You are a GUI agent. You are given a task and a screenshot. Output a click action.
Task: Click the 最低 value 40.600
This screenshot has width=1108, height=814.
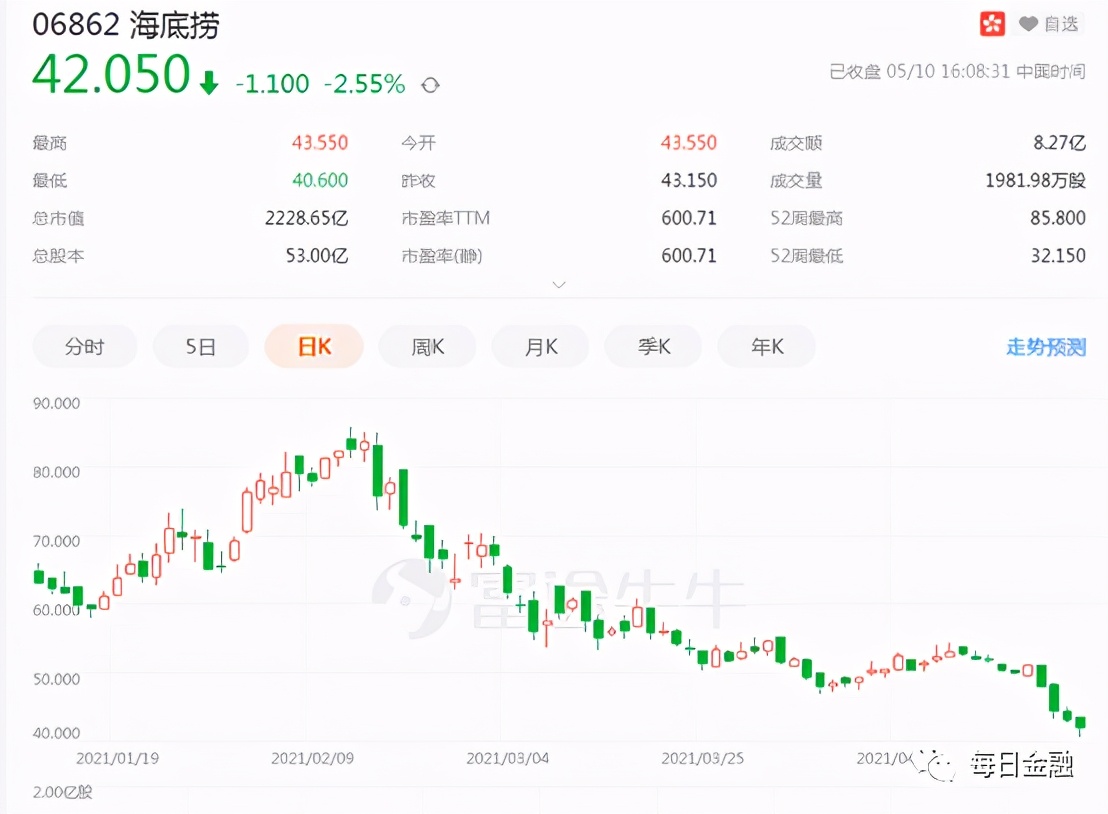pyautogui.click(x=320, y=180)
